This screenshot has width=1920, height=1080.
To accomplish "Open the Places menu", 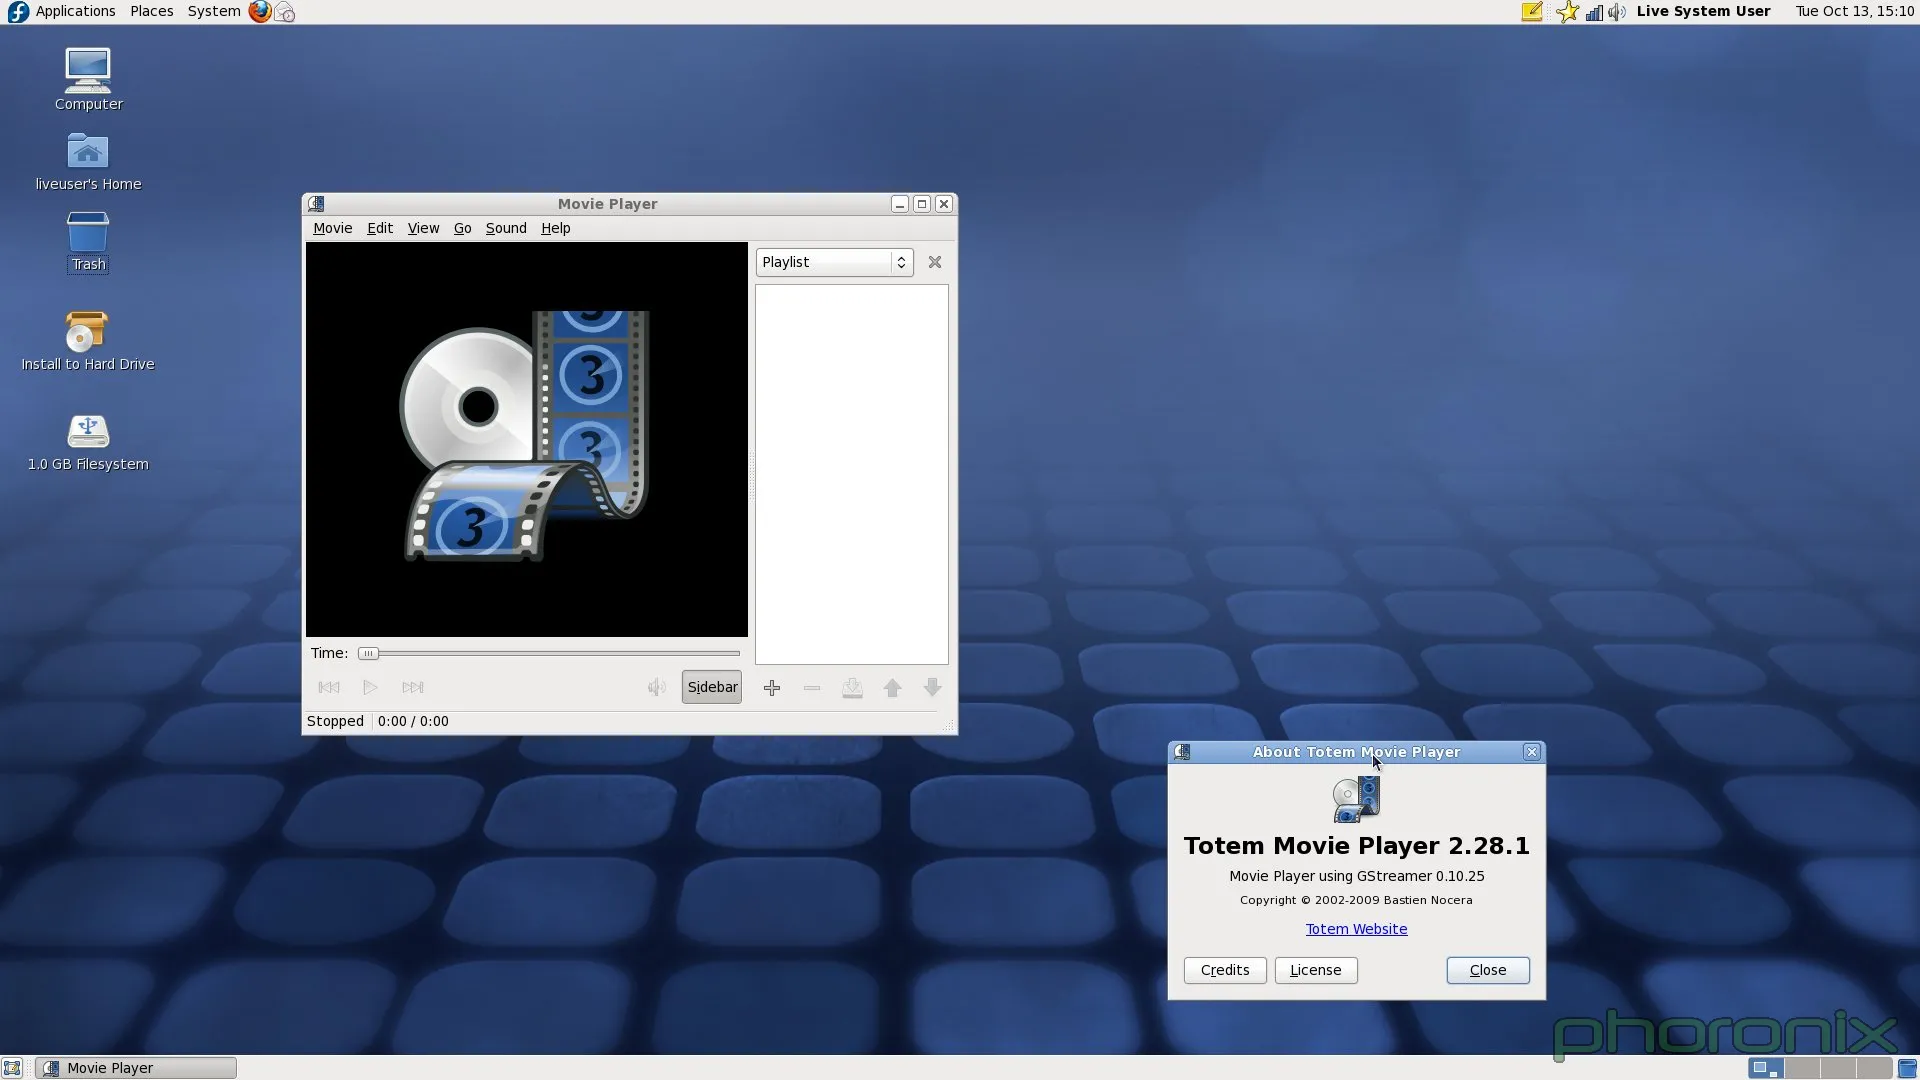I will [x=152, y=11].
